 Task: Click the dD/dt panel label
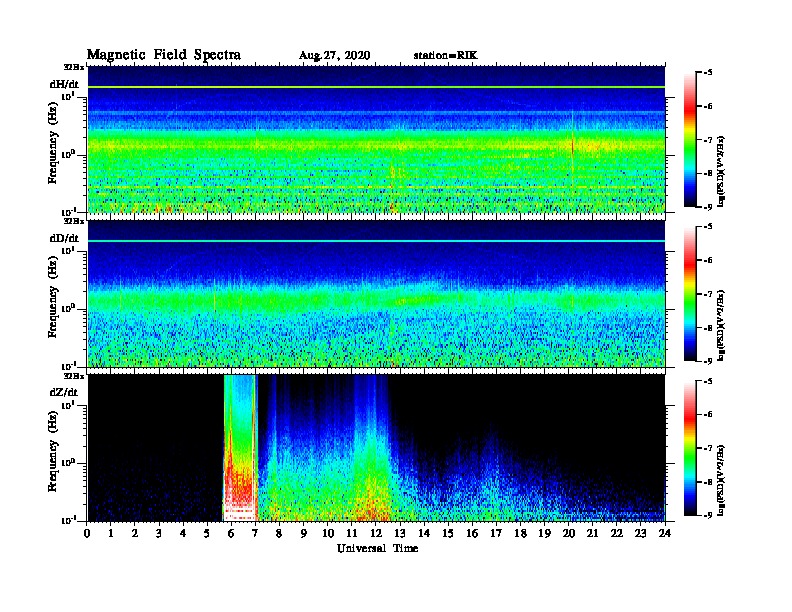(x=64, y=238)
